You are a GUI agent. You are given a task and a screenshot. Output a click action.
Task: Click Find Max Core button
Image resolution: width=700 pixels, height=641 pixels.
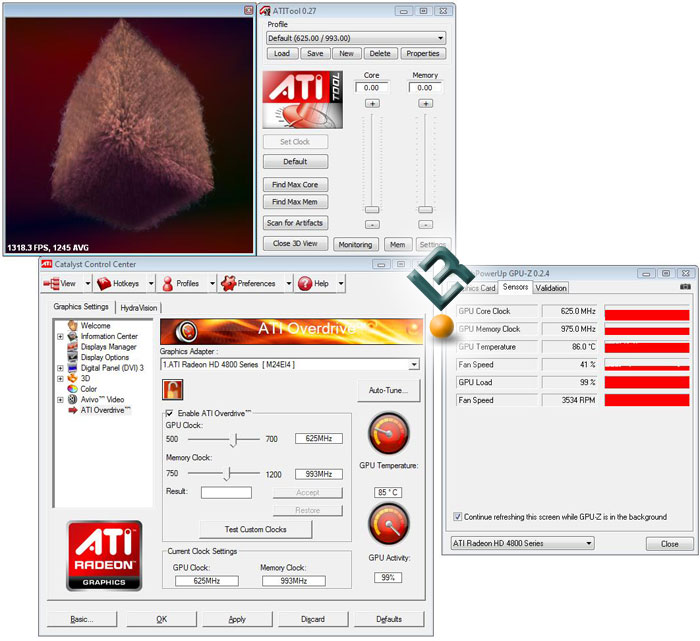295,184
